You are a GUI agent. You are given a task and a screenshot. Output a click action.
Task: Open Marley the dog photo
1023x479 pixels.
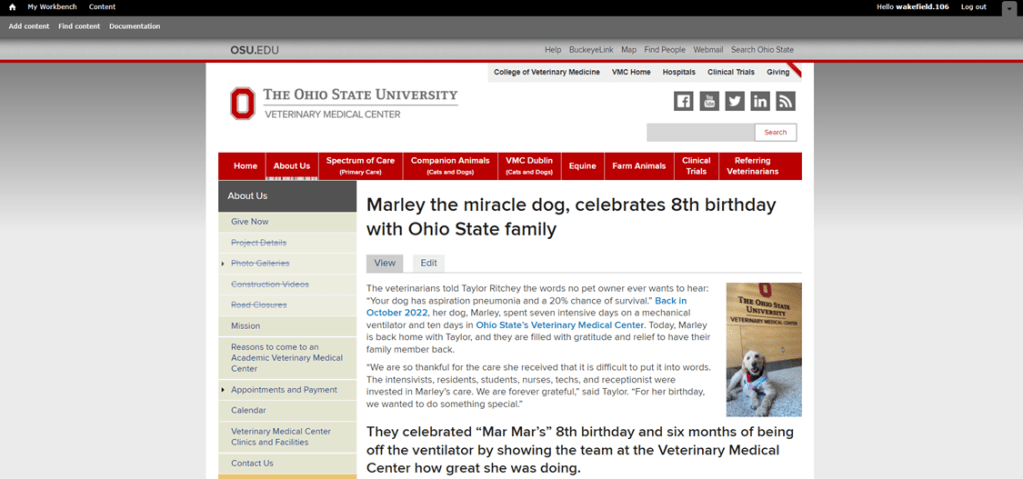pos(763,349)
